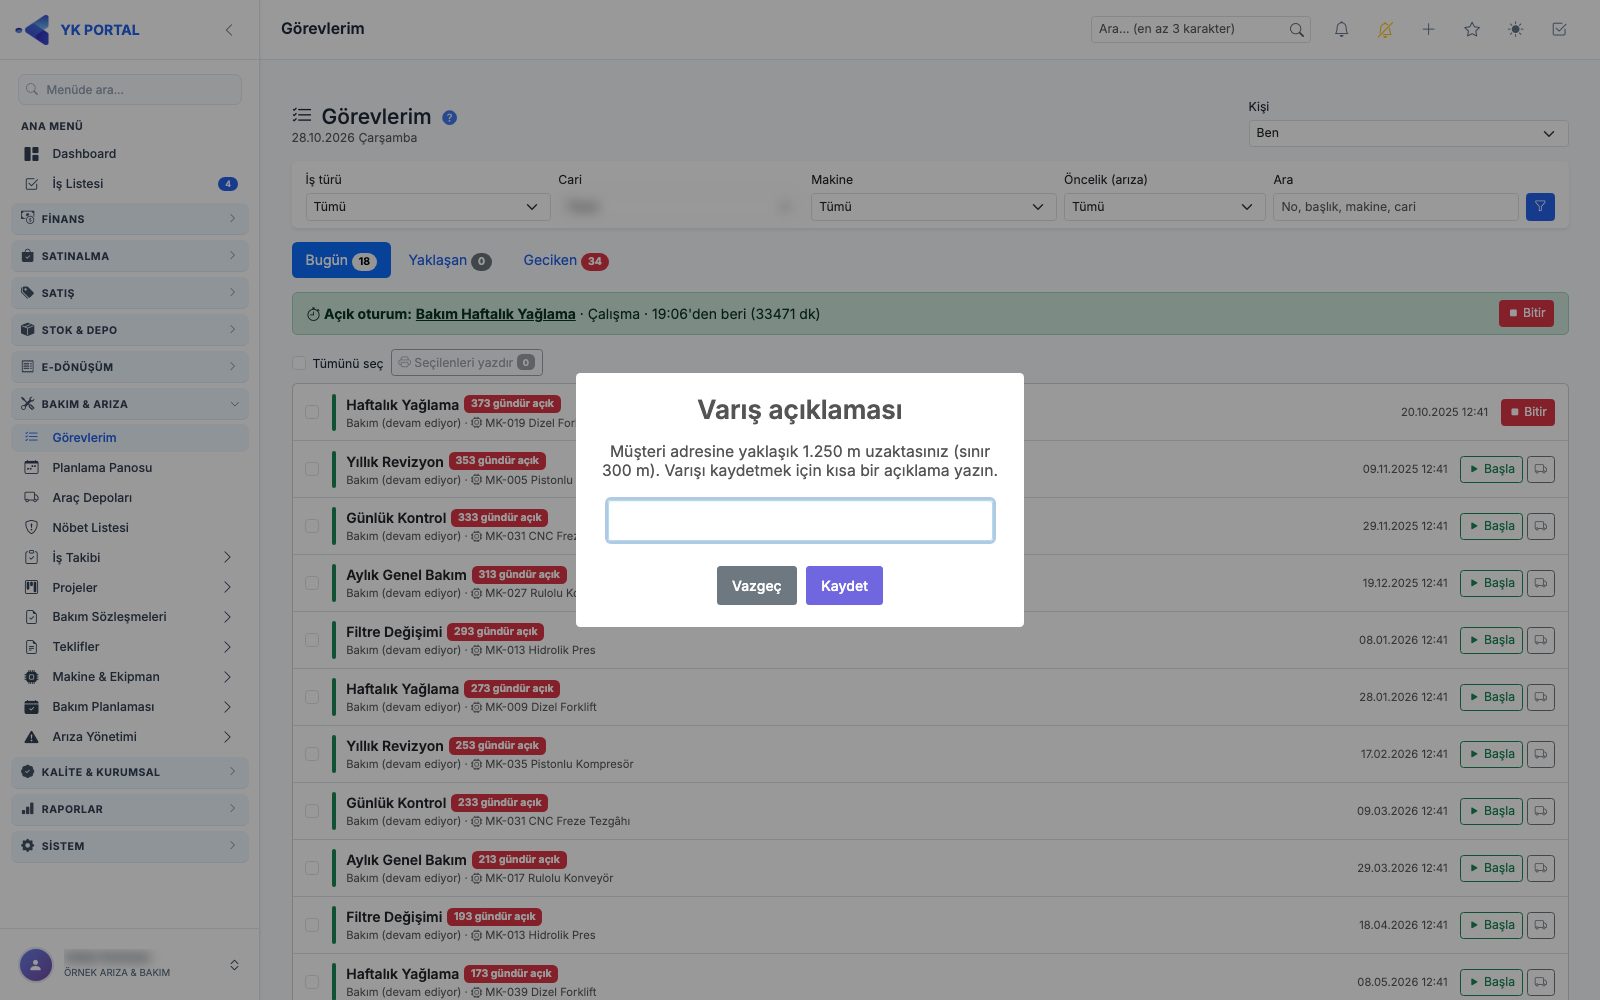Open the Kişi dropdown showing Ben

[1408, 133]
